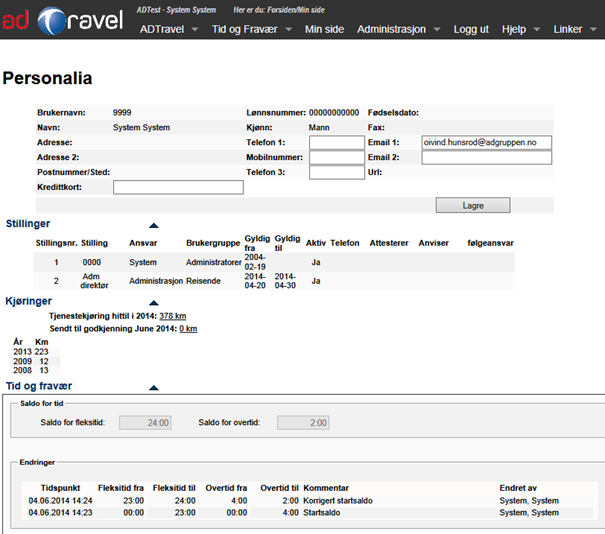The width and height of the screenshot is (605, 534).
Task: Click the Logg ut menu item
Action: click(x=470, y=30)
